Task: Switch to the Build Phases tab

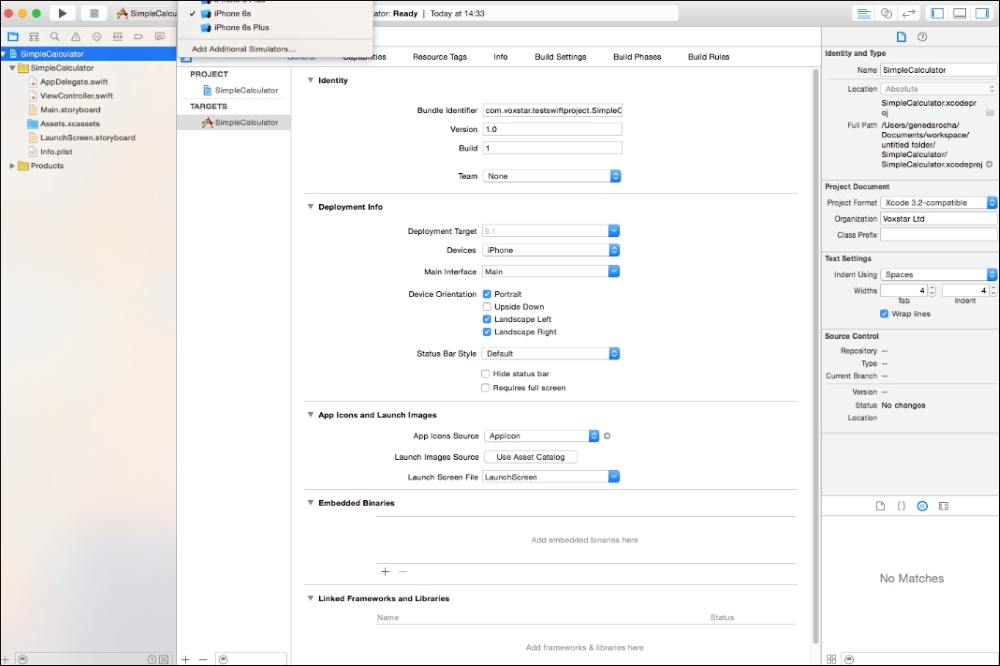Action: (636, 57)
